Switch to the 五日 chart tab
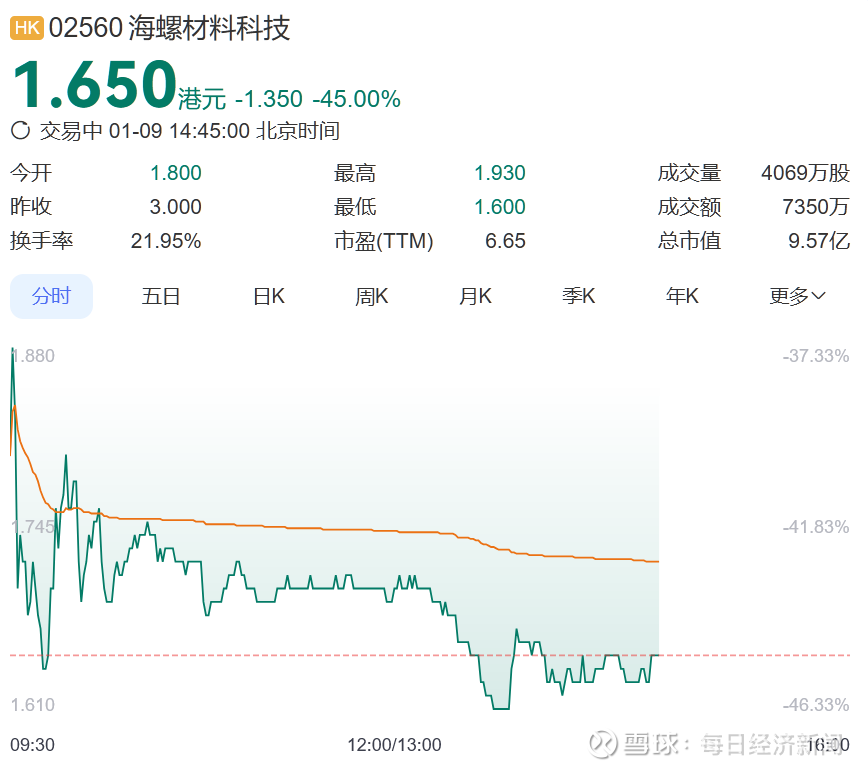Image resolution: width=868 pixels, height=771 pixels. tap(161, 296)
